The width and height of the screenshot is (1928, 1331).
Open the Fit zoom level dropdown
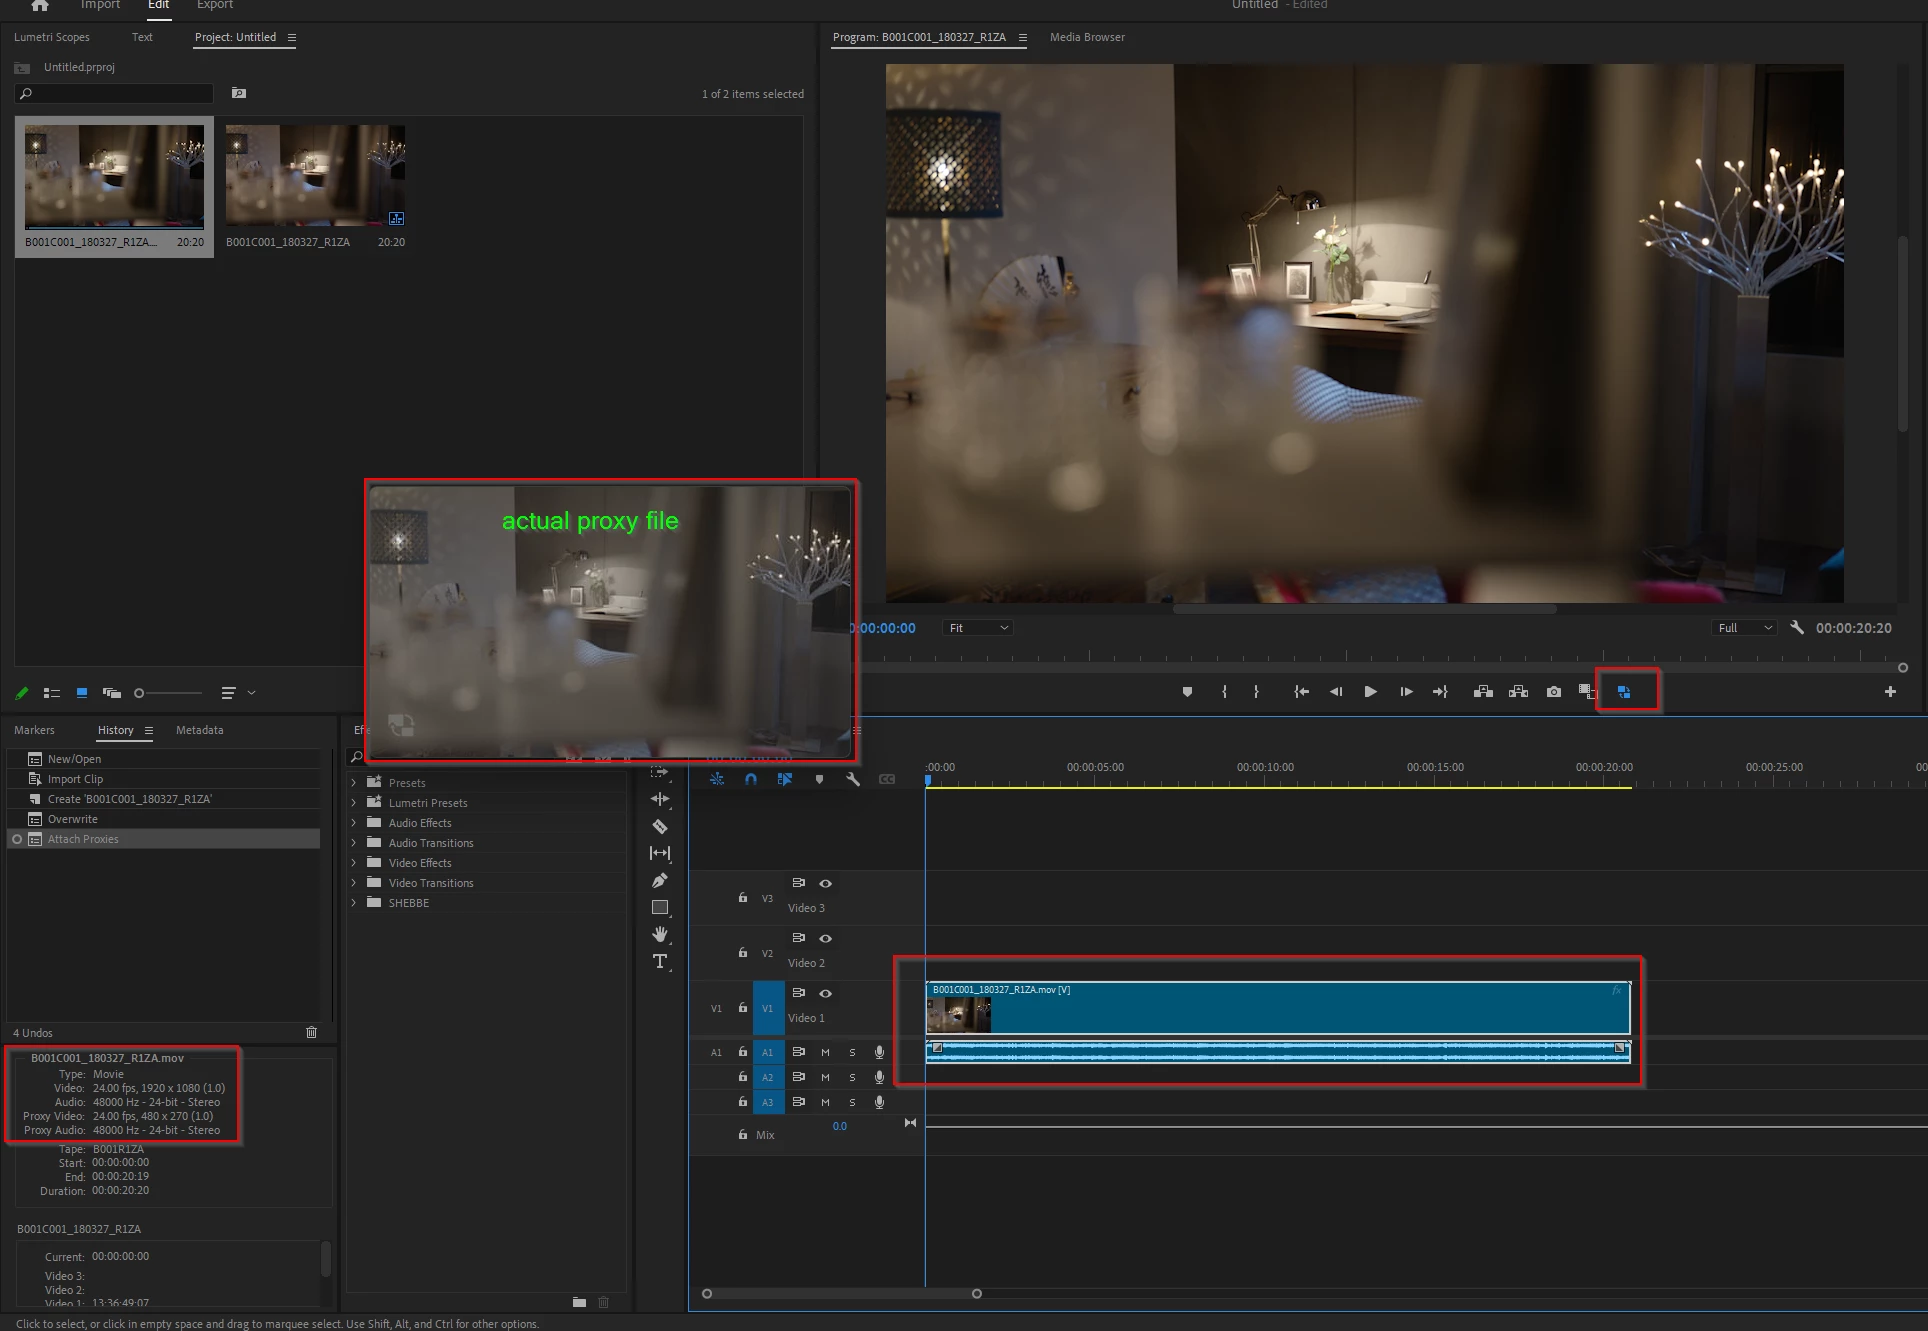pyautogui.click(x=978, y=628)
